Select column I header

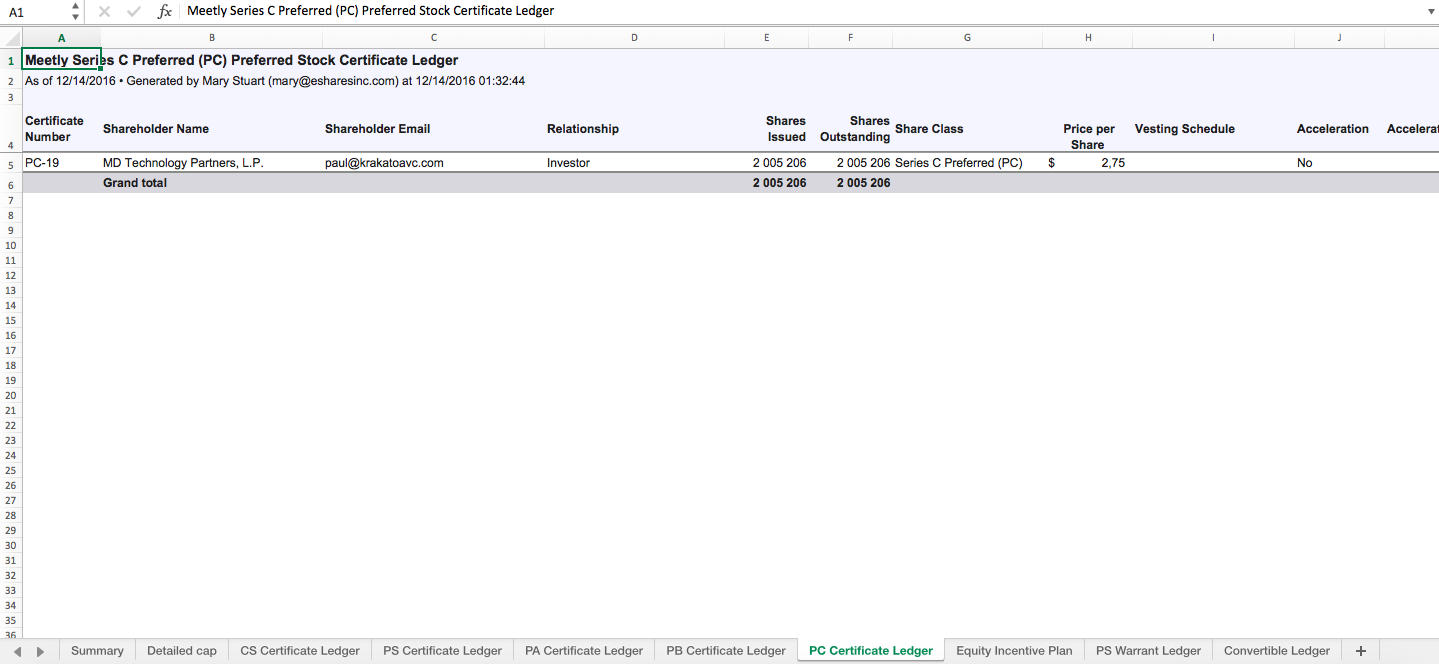[1213, 38]
